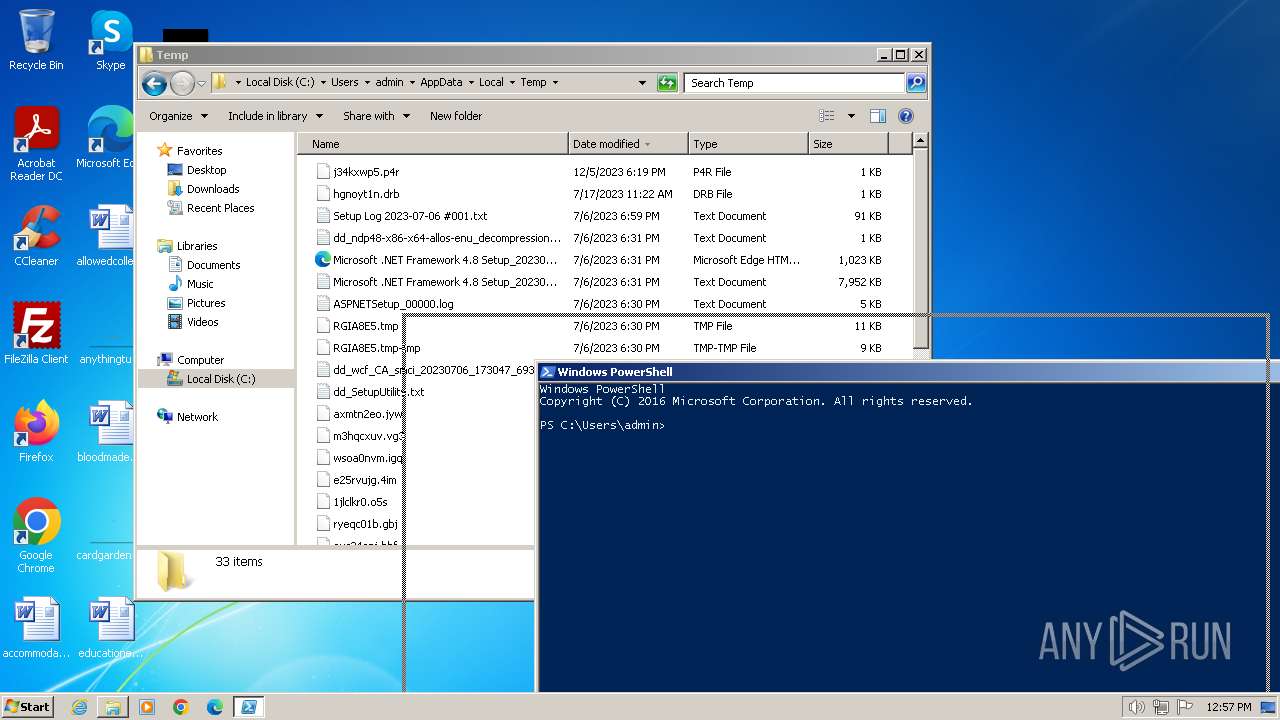Click the PowerShell command prompt area
The width and height of the screenshot is (1280, 720).
click(x=906, y=536)
